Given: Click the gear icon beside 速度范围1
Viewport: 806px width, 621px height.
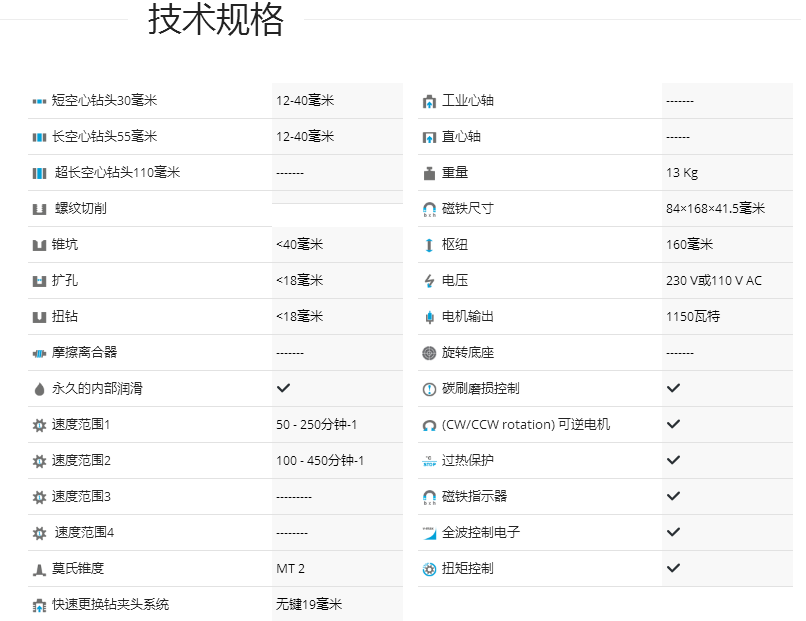Looking at the screenshot, I should click(x=39, y=425).
